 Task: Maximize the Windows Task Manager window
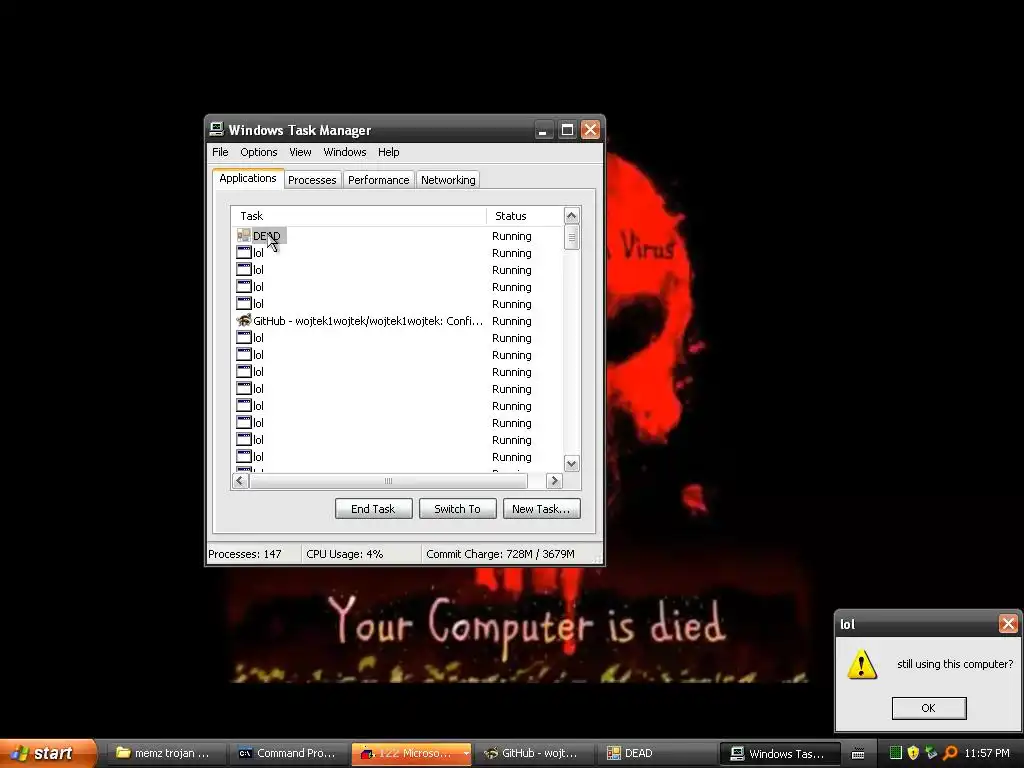coord(567,130)
